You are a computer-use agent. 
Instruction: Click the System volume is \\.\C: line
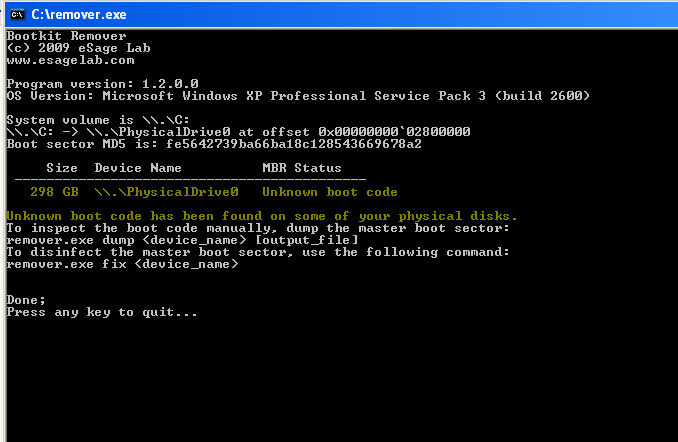(x=98, y=120)
